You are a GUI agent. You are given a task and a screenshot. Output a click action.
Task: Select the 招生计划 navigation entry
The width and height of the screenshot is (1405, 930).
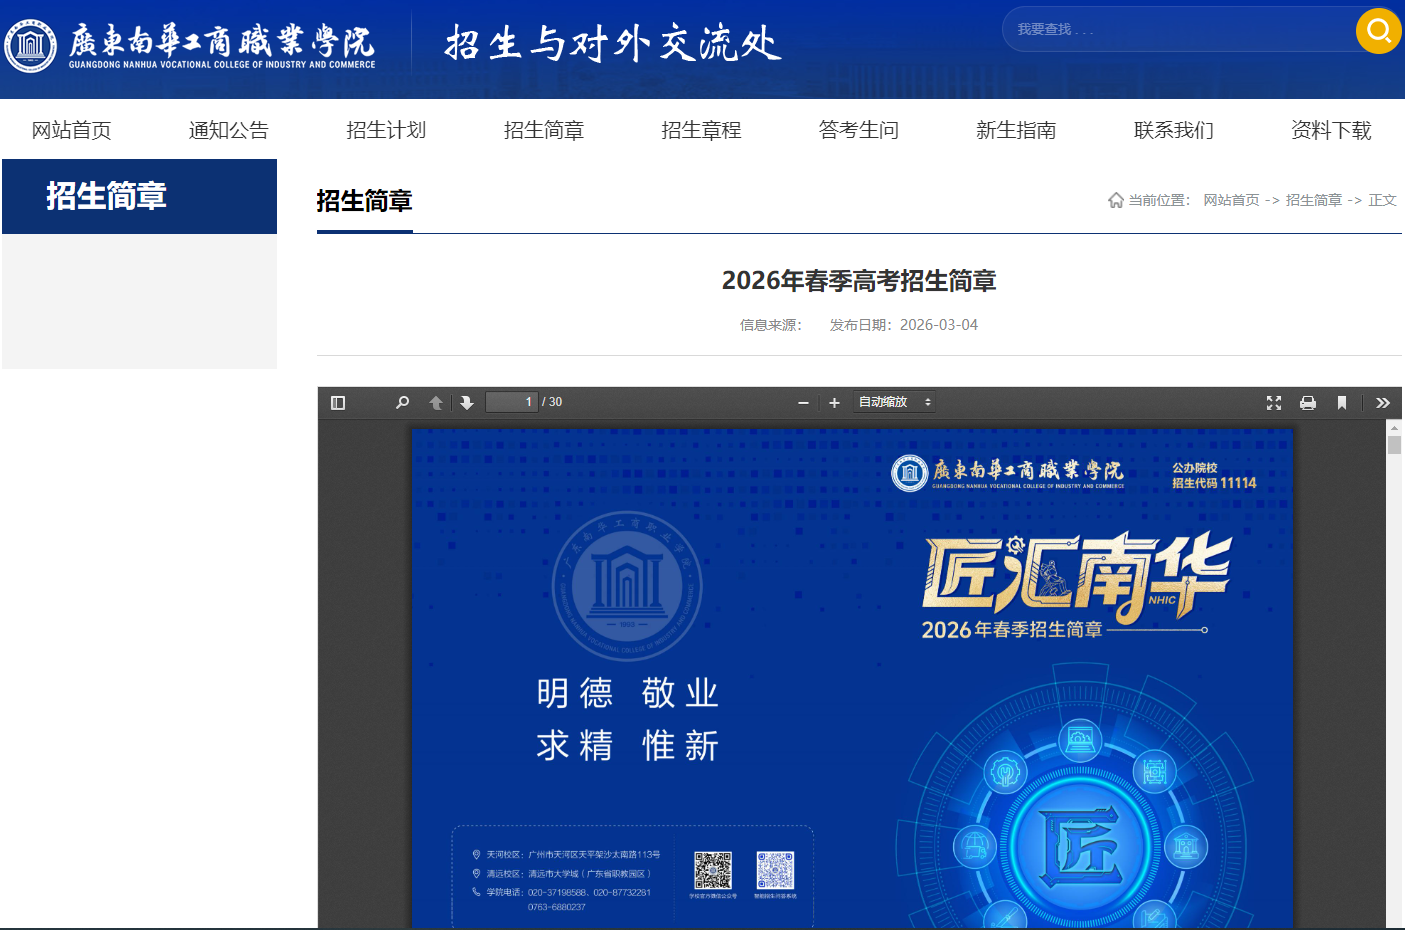[386, 129]
